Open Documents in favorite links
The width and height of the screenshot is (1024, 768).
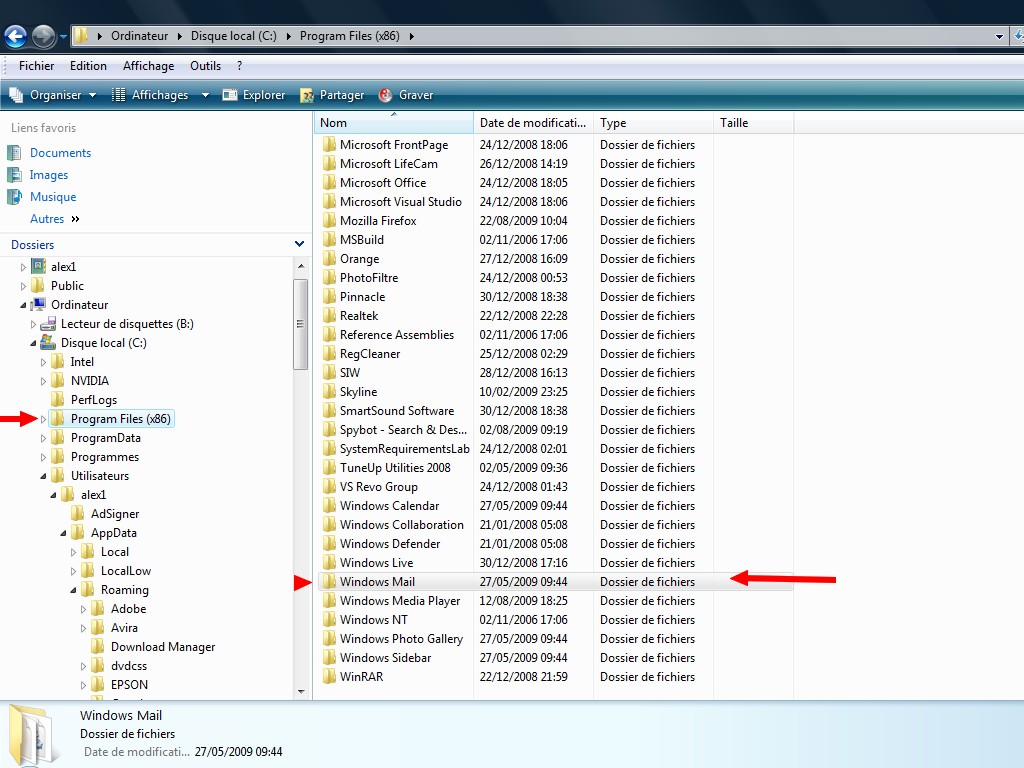point(60,153)
